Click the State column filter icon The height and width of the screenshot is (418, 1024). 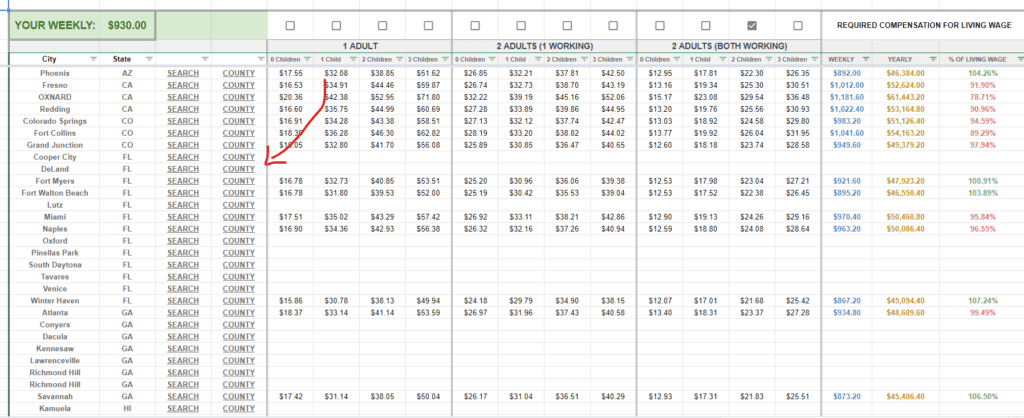point(148,59)
